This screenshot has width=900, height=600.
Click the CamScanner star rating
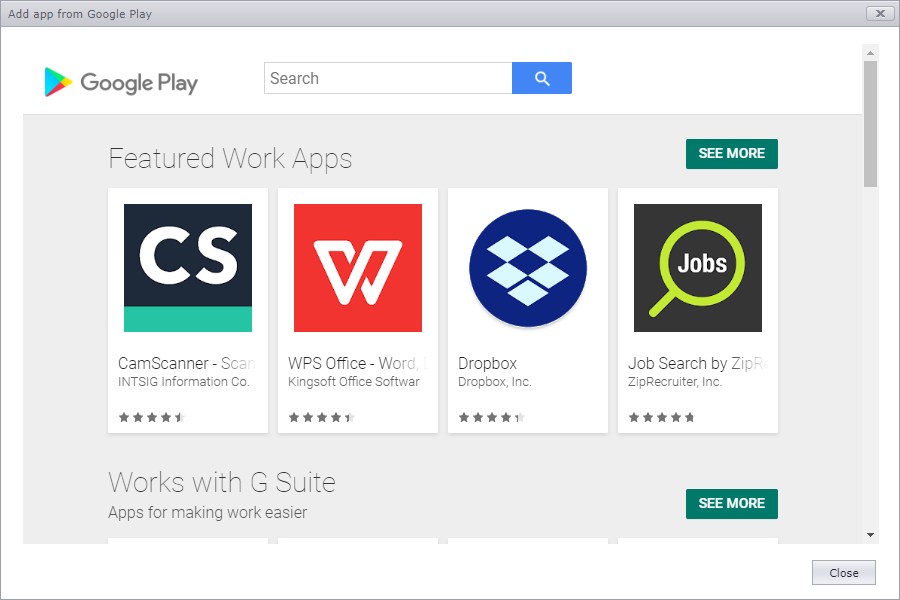point(152,417)
